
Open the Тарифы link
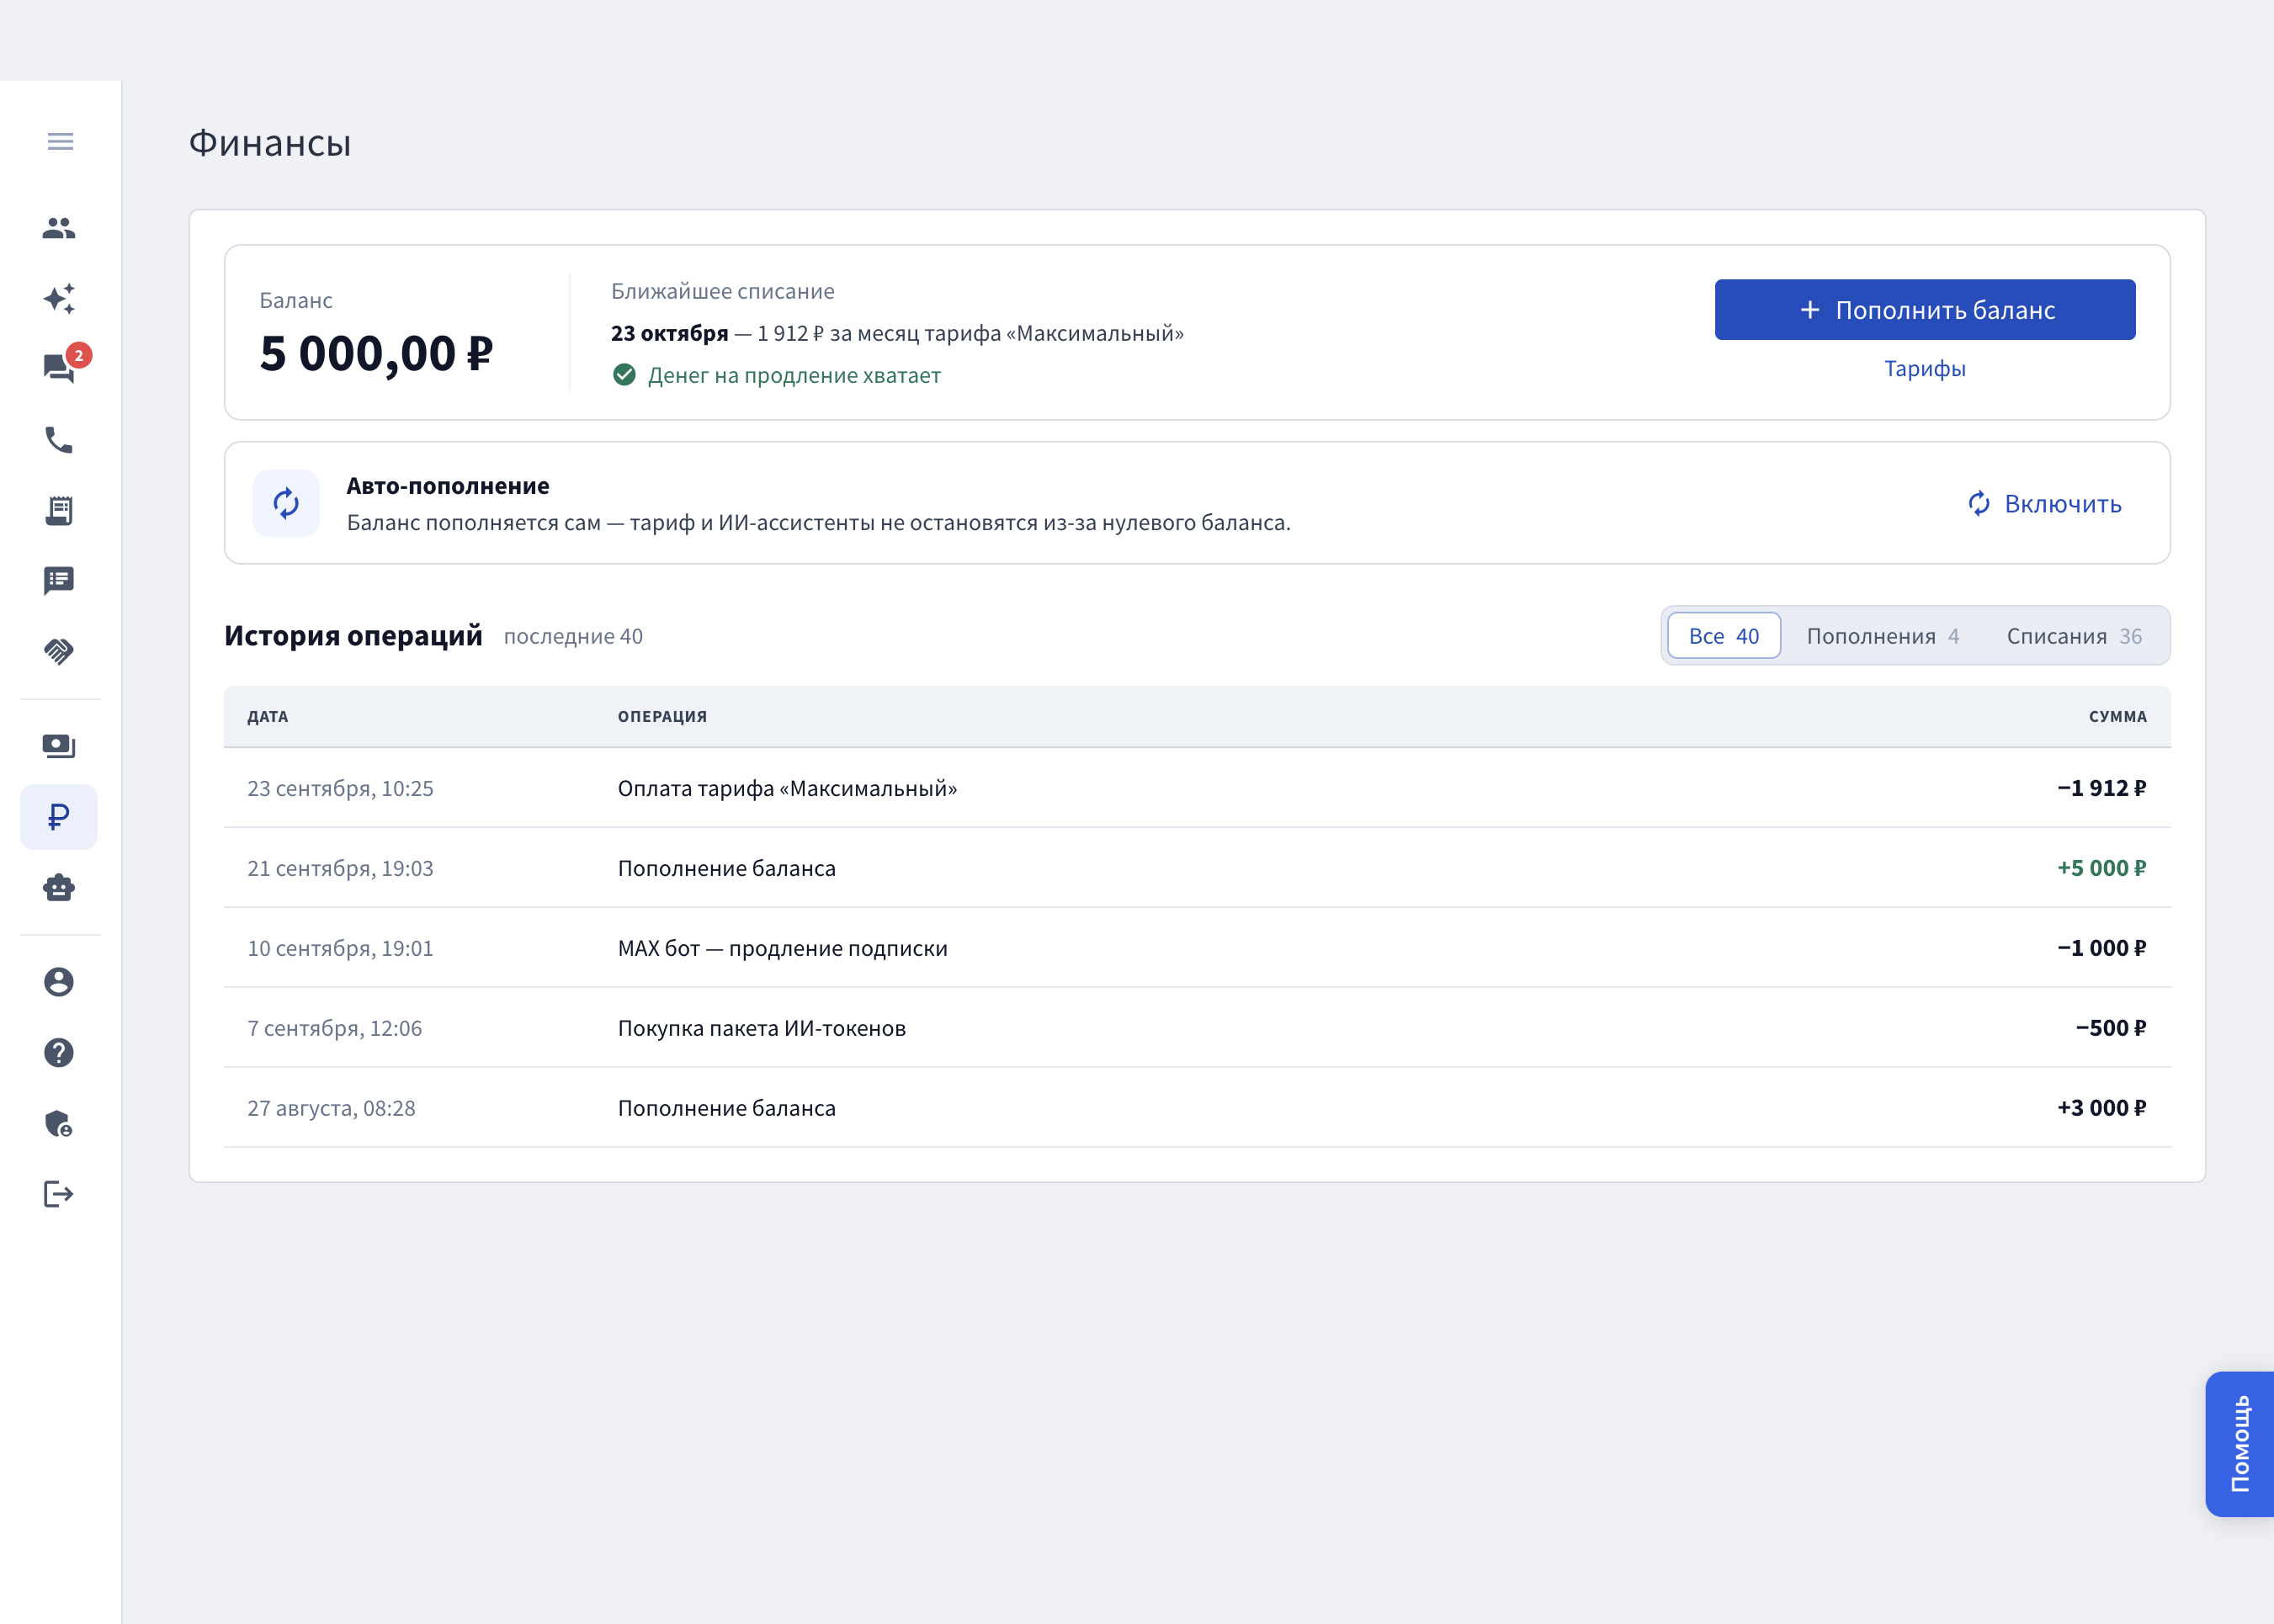point(1925,369)
